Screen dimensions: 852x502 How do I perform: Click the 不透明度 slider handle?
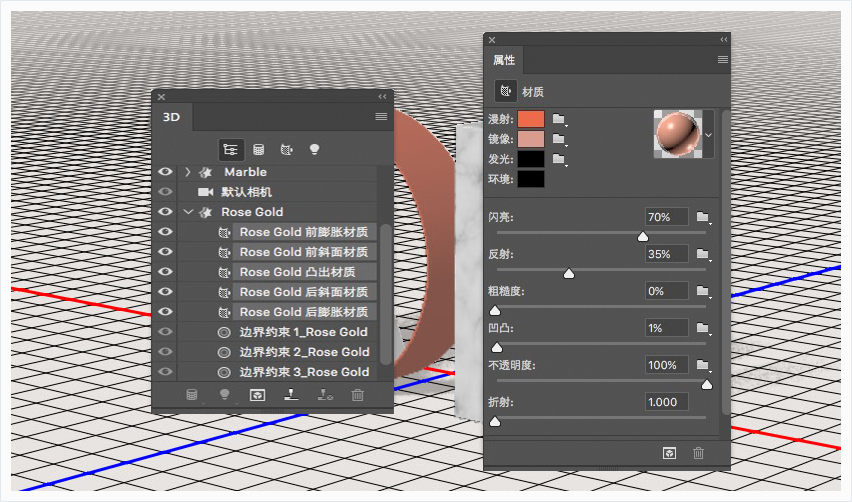[706, 385]
